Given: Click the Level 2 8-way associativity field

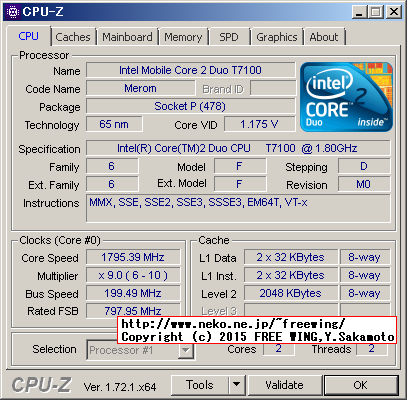Looking at the screenshot, I should click(365, 293).
